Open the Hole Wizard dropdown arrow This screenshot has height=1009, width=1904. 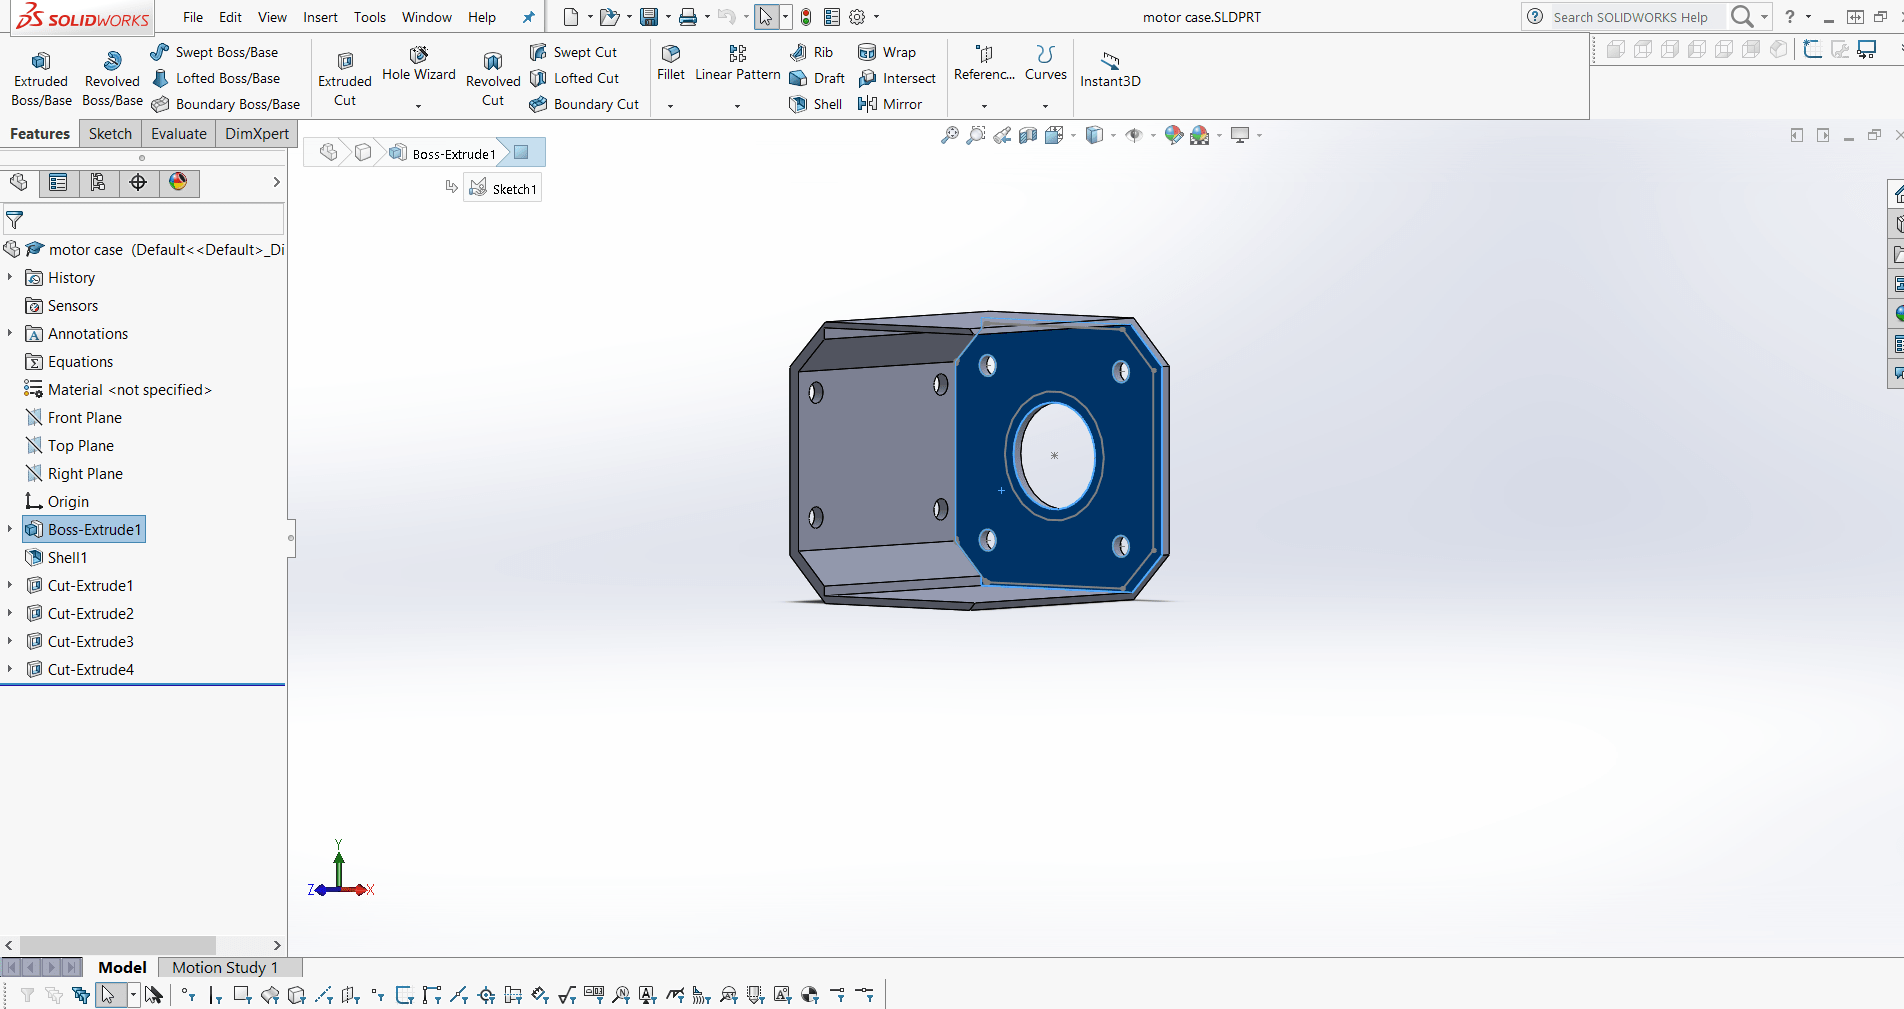click(x=418, y=105)
